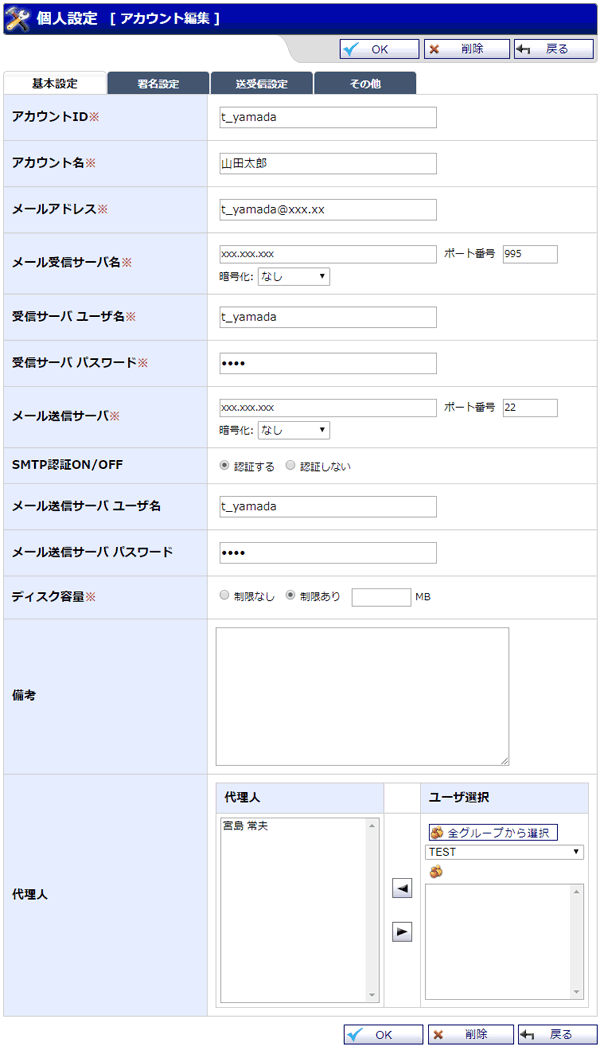
Task: Switch to the 基本設定 tab
Action: point(55,83)
